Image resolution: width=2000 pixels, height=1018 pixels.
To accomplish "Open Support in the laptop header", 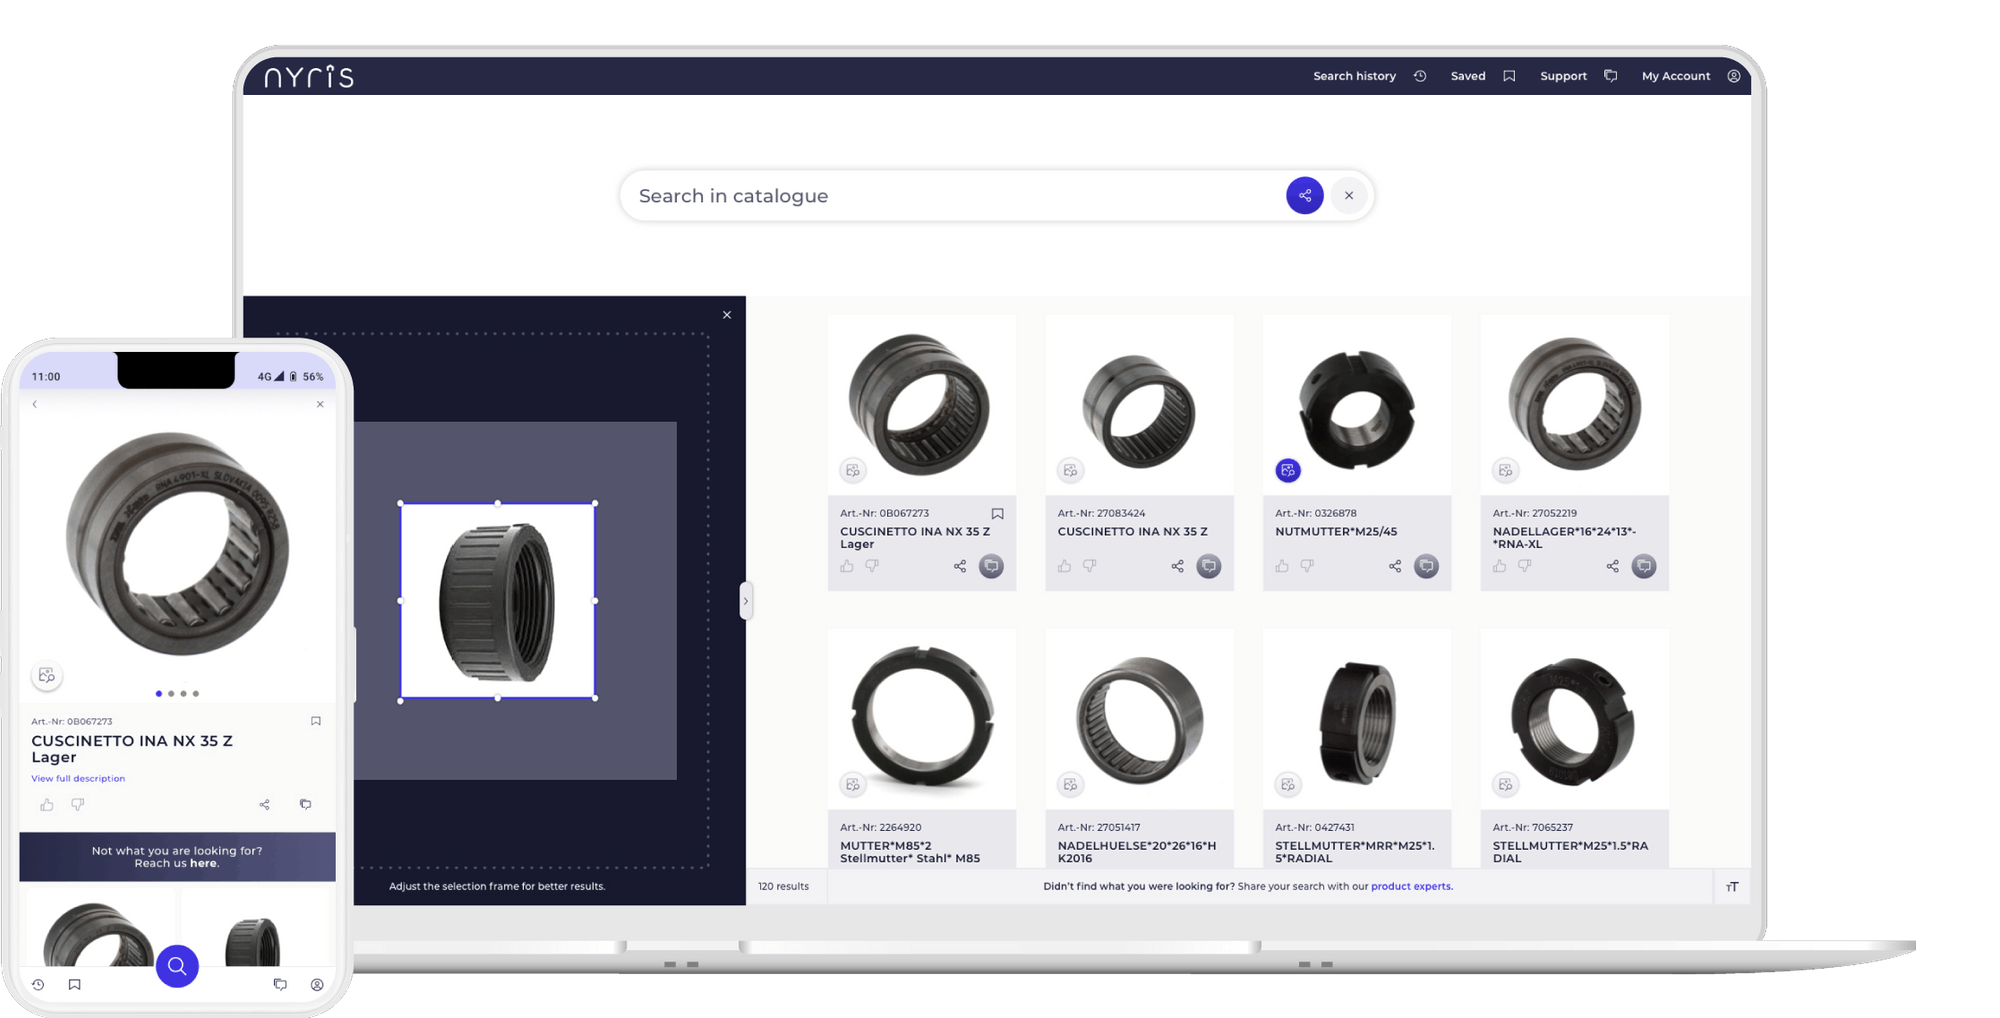I will pyautogui.click(x=1578, y=76).
